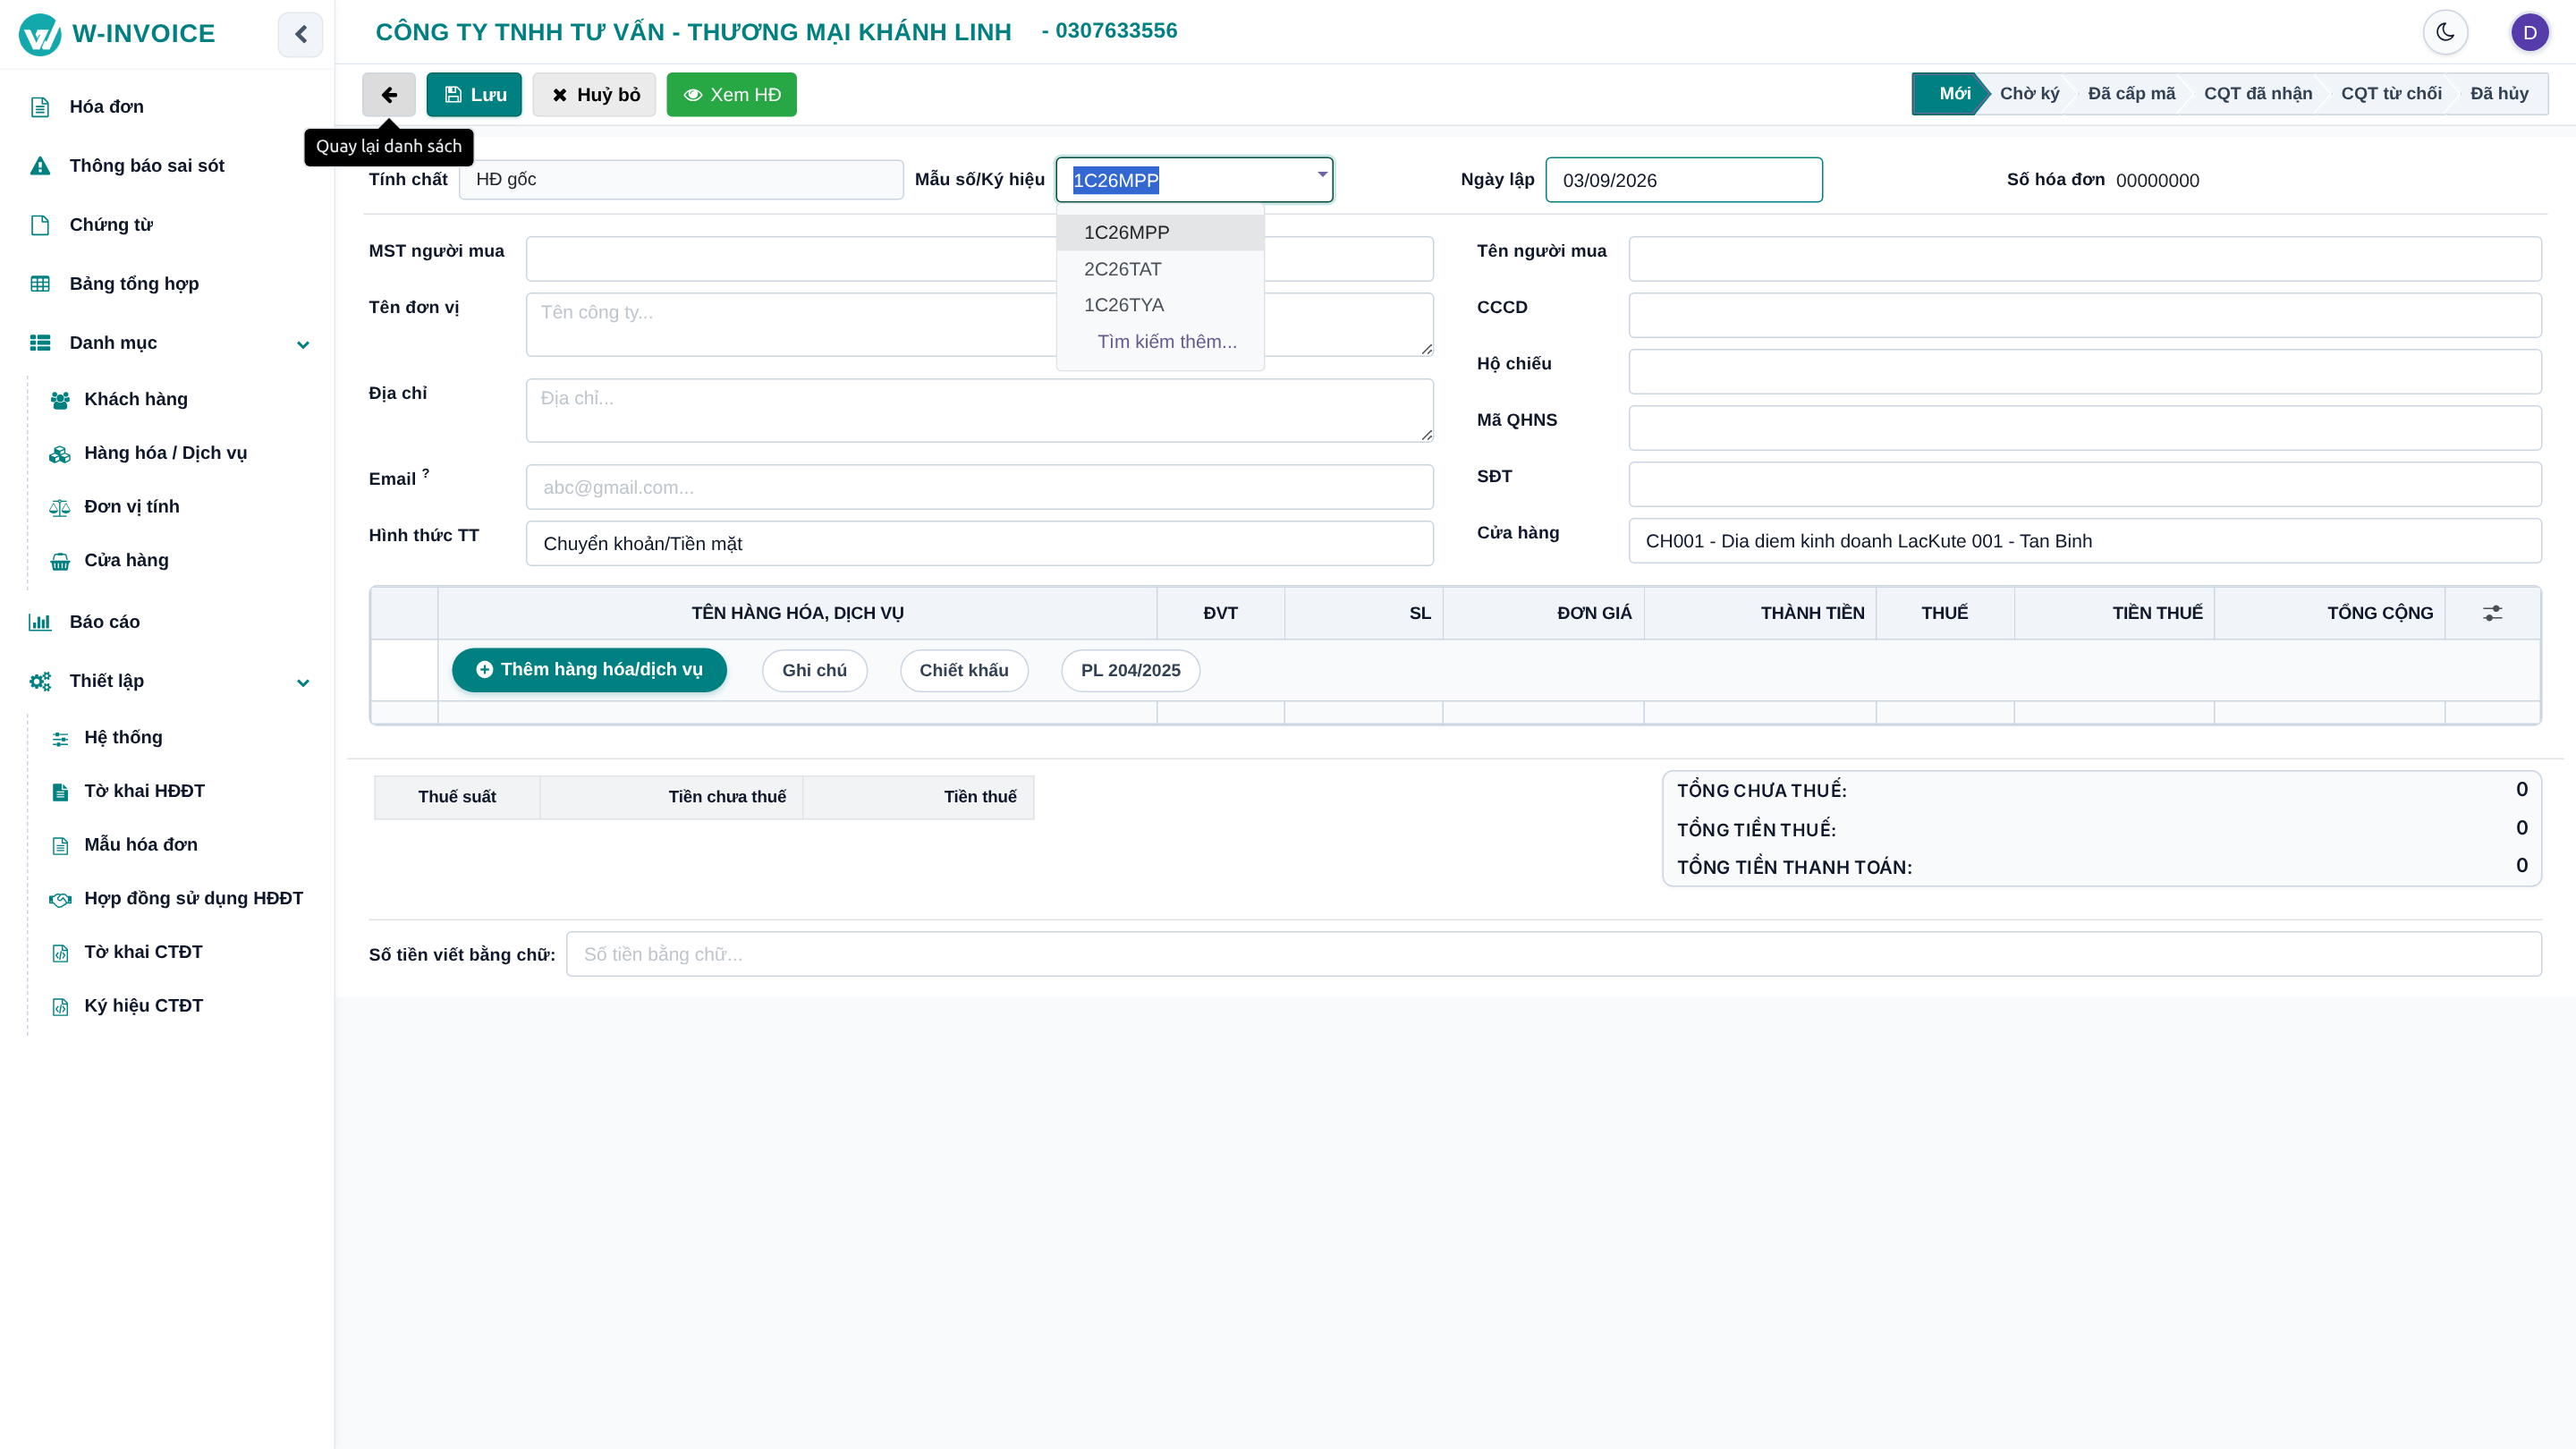Viewport: 2576px width, 1449px height.
Task: Click the PL 204/2025 button
Action: click(x=1130, y=670)
